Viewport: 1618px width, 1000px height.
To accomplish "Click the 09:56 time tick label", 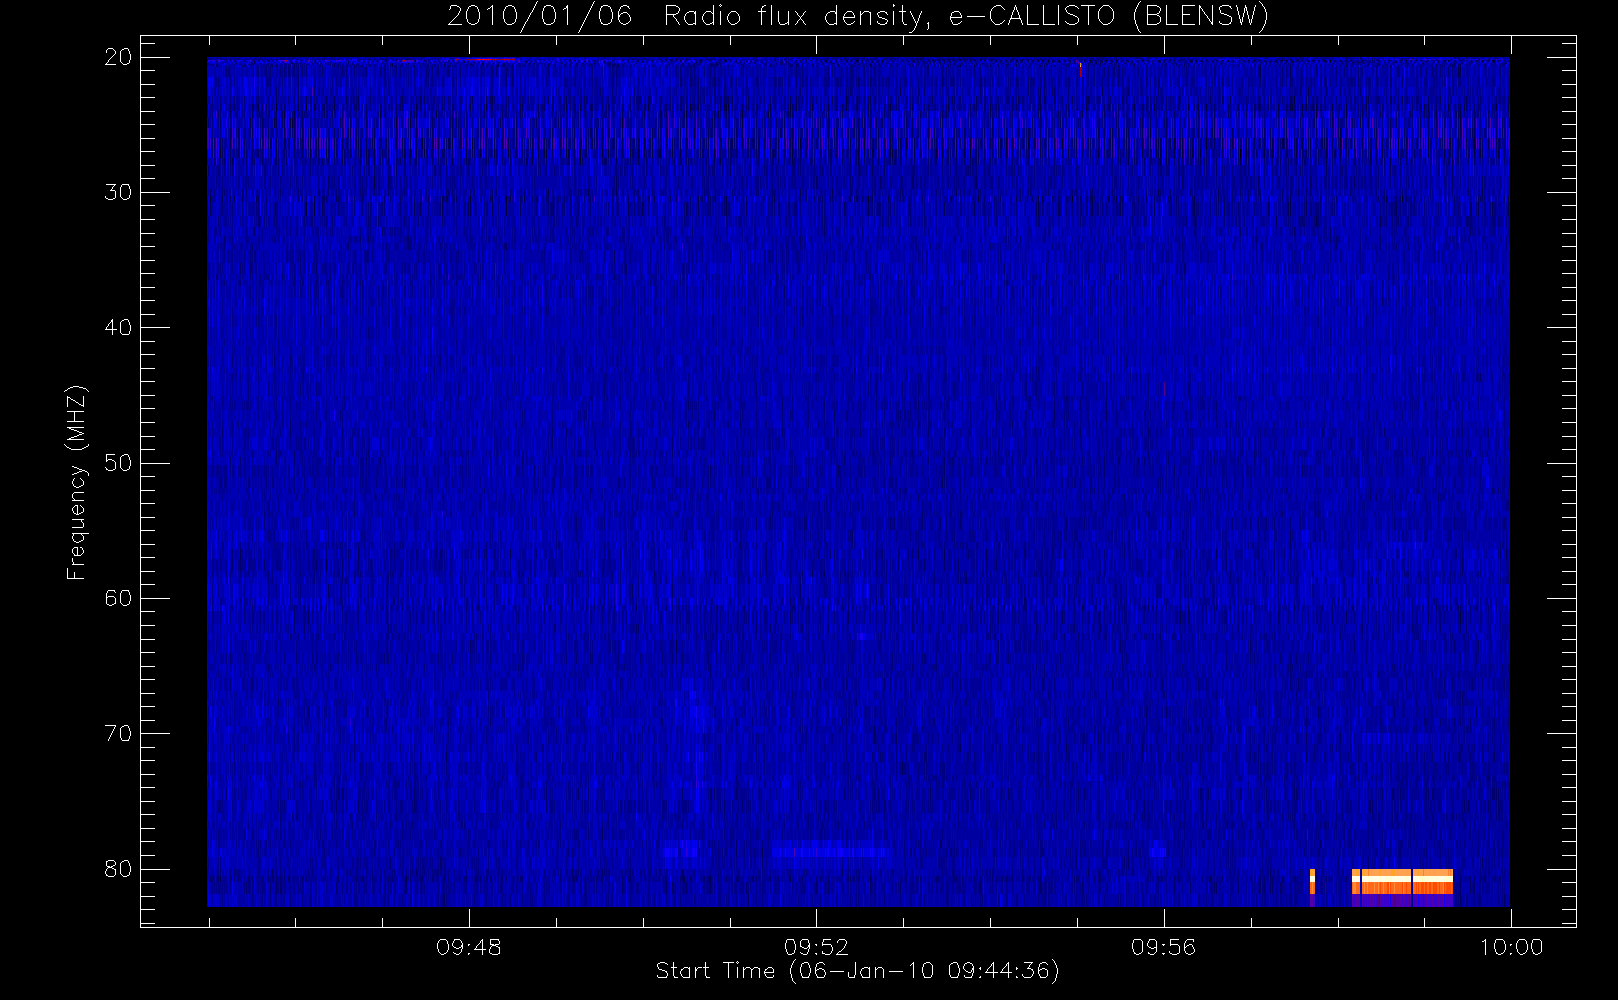I will tap(1163, 947).
